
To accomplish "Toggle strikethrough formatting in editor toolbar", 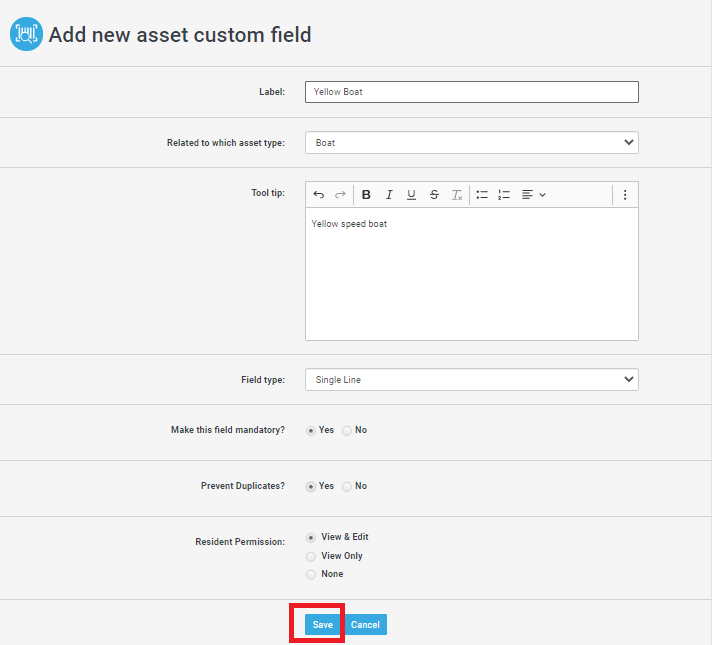I will point(434,195).
